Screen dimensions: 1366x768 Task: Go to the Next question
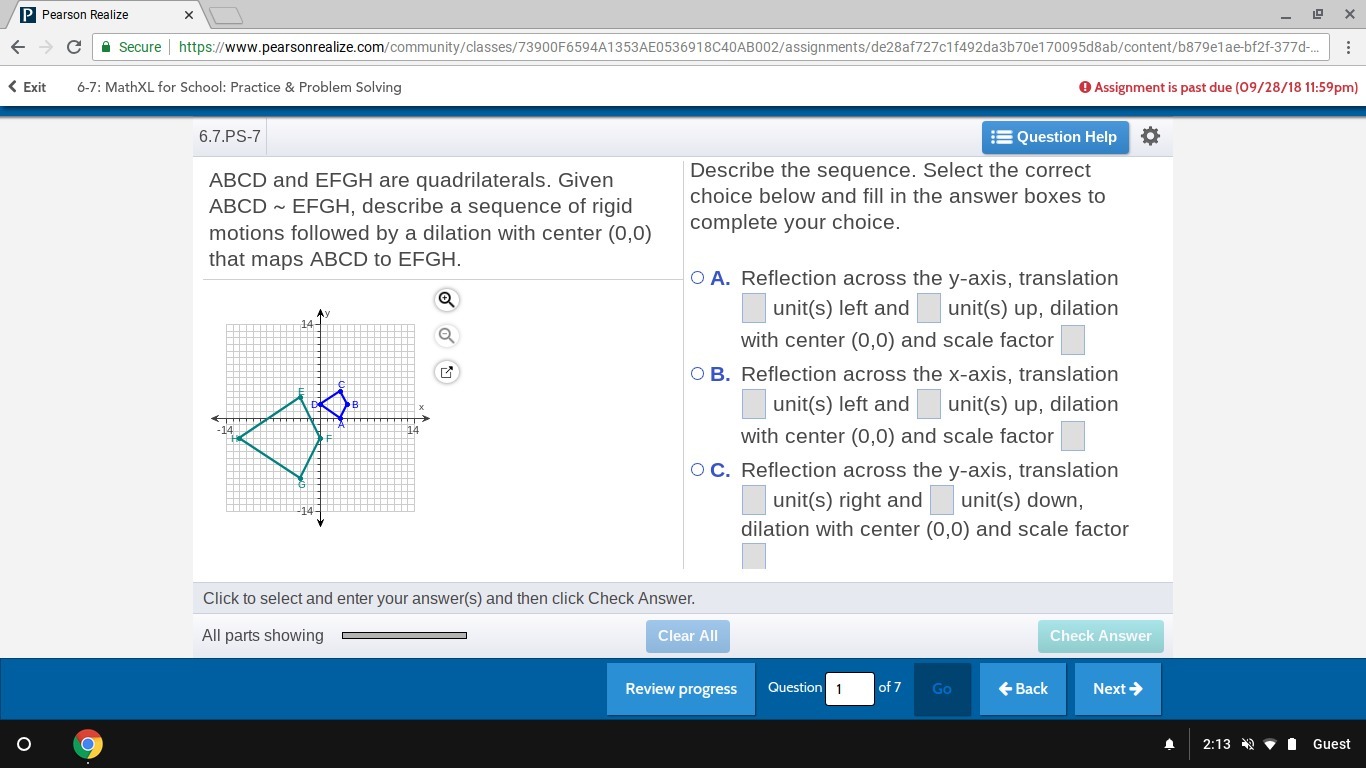click(1117, 689)
